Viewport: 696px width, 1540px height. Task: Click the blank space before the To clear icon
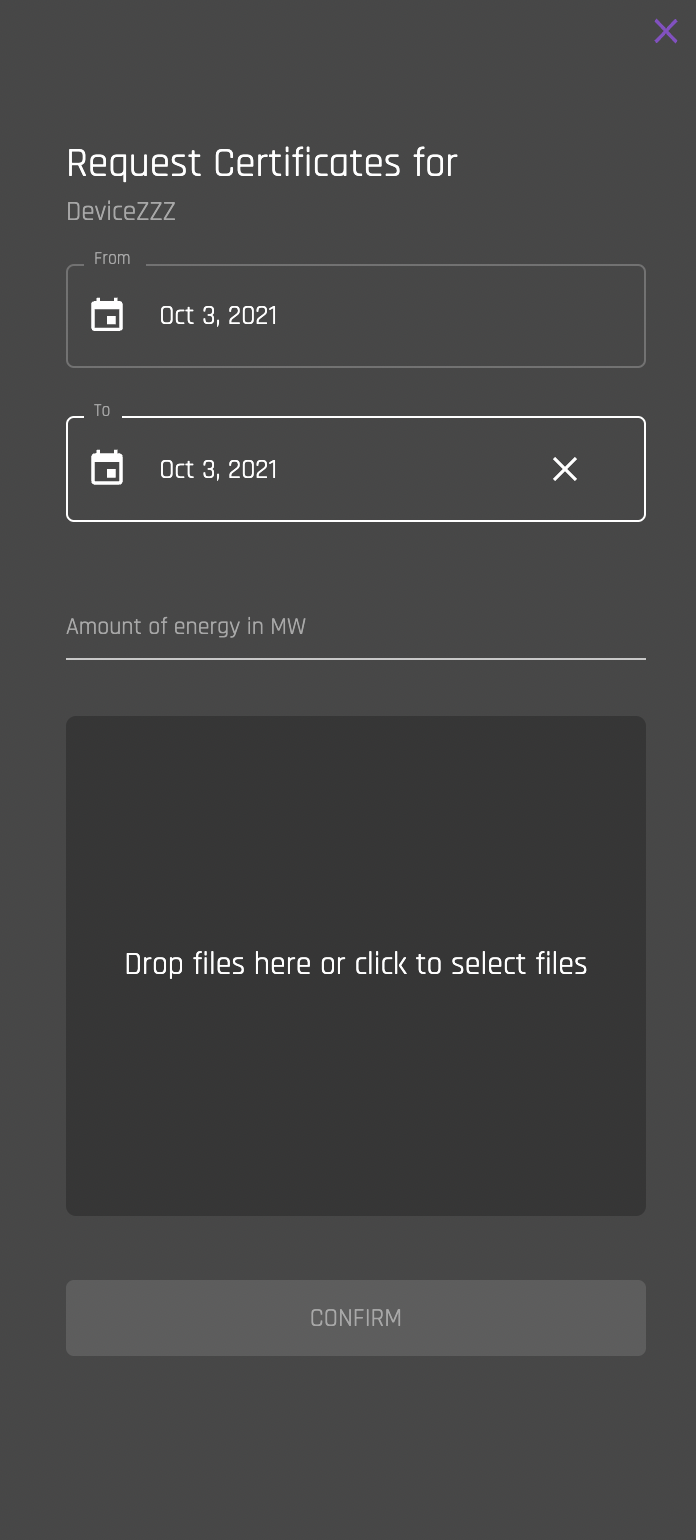click(410, 469)
